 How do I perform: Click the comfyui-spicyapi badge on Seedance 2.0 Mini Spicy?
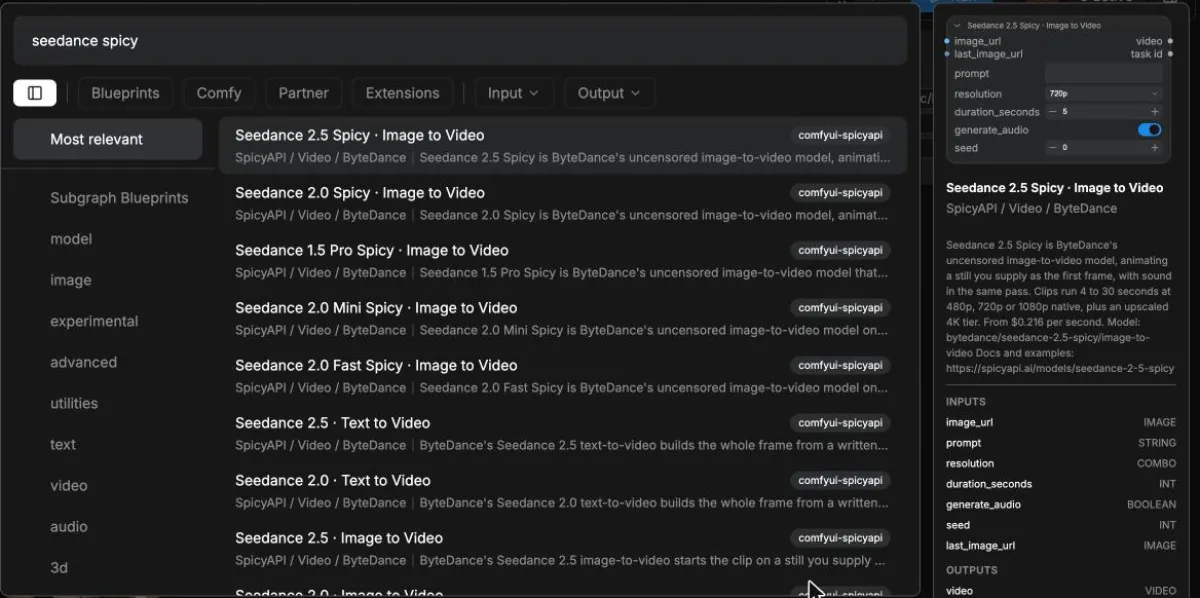(x=840, y=308)
